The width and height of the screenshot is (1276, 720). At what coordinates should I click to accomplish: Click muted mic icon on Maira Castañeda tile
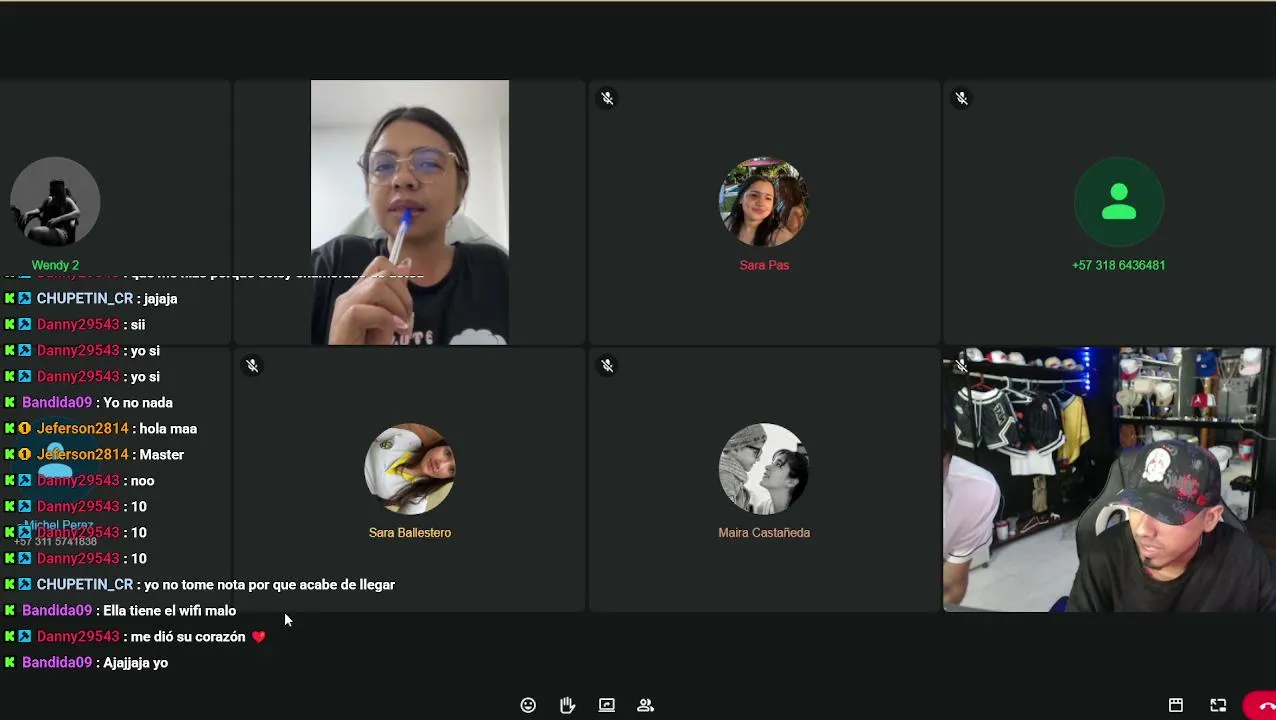(x=607, y=366)
